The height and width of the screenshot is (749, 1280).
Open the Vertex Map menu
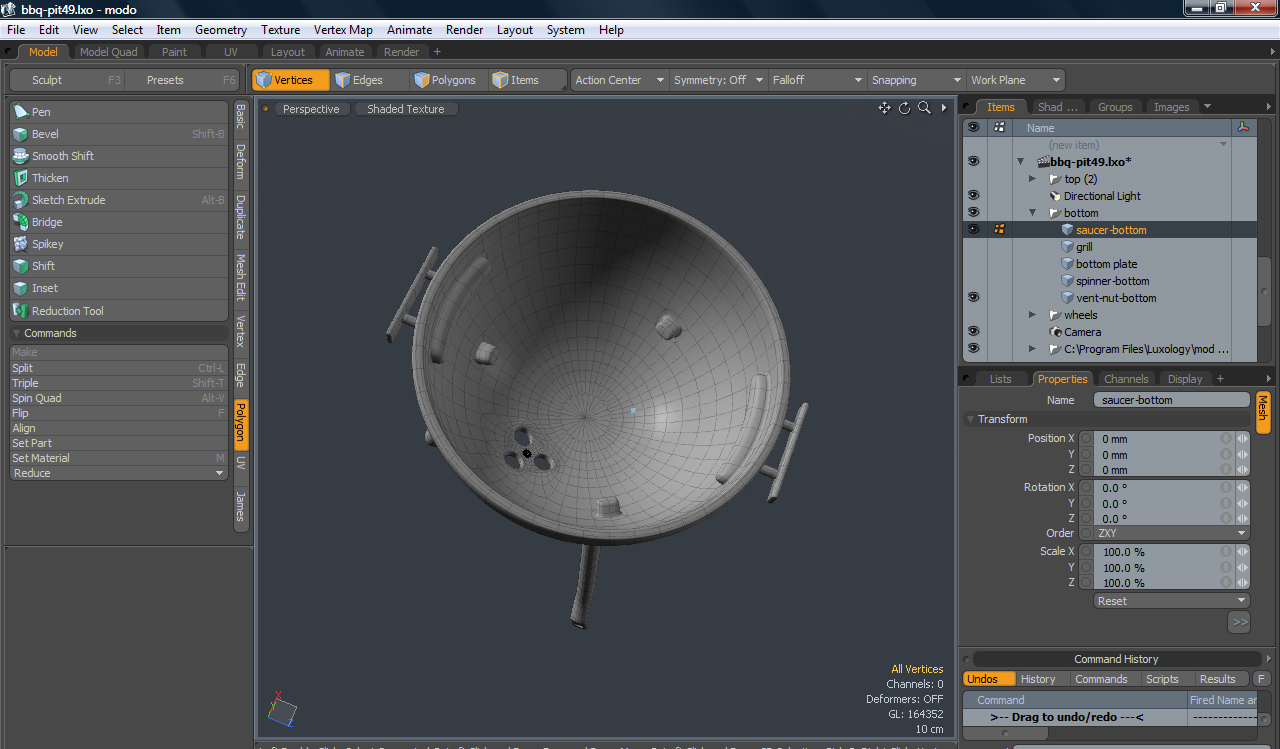343,30
